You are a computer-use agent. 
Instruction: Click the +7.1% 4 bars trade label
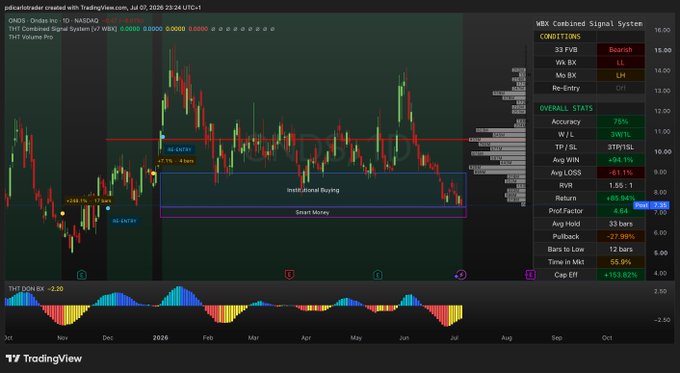coord(176,161)
